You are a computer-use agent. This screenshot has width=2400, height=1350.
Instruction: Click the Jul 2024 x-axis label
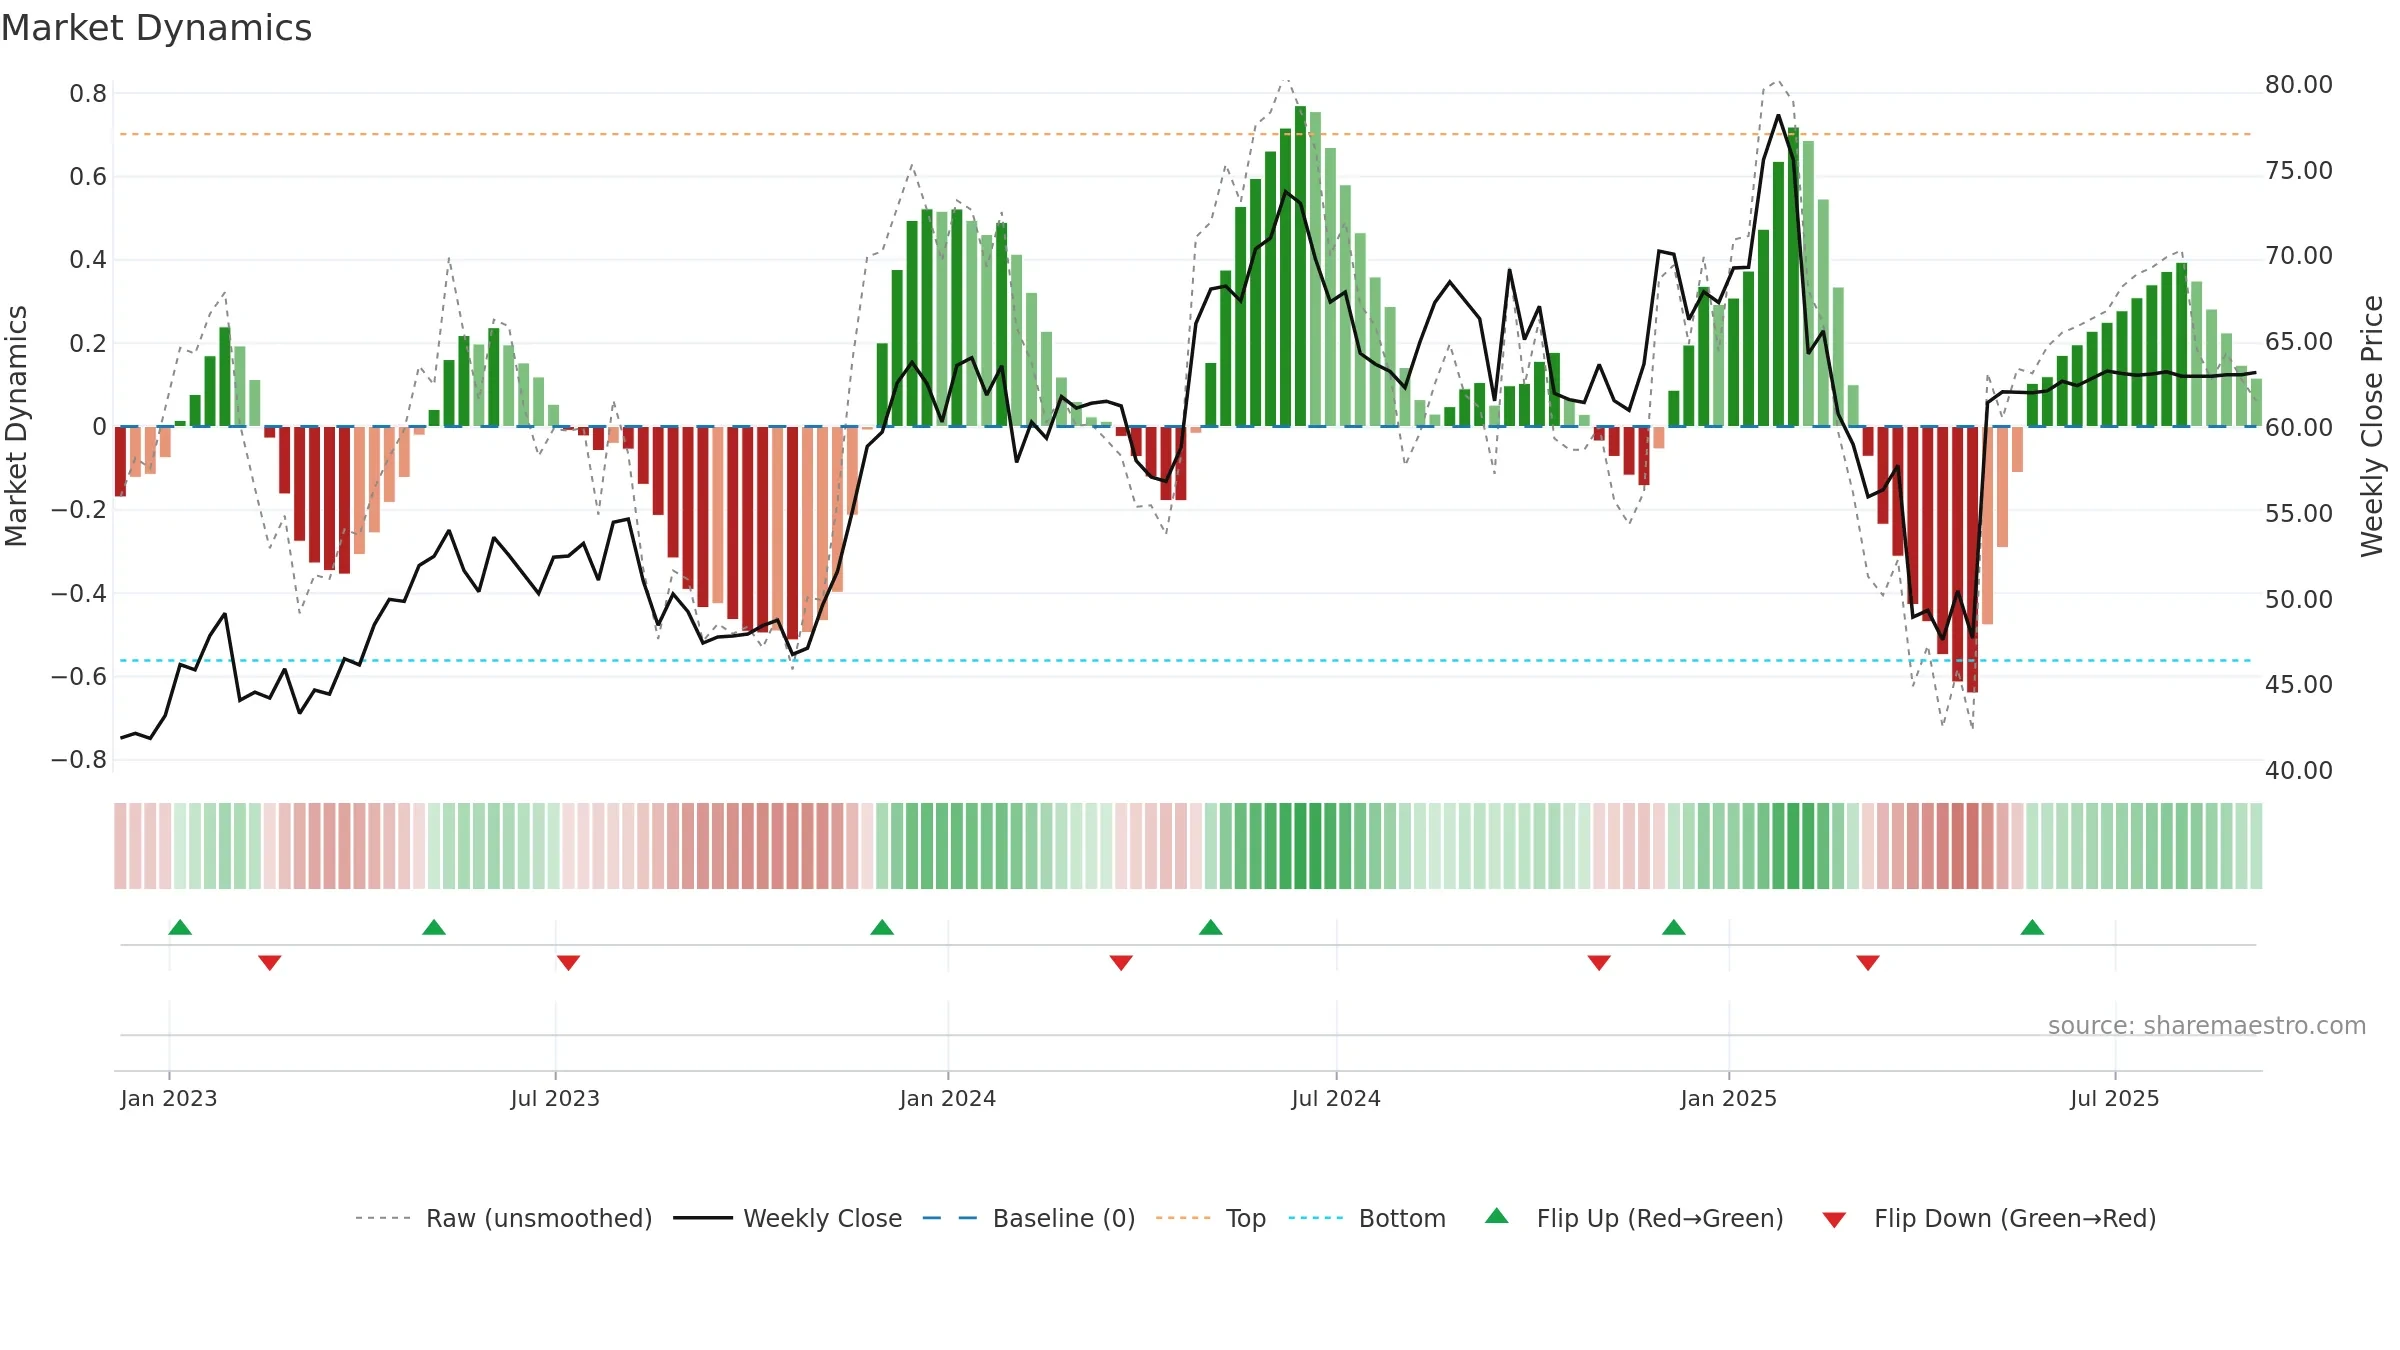(1336, 1098)
